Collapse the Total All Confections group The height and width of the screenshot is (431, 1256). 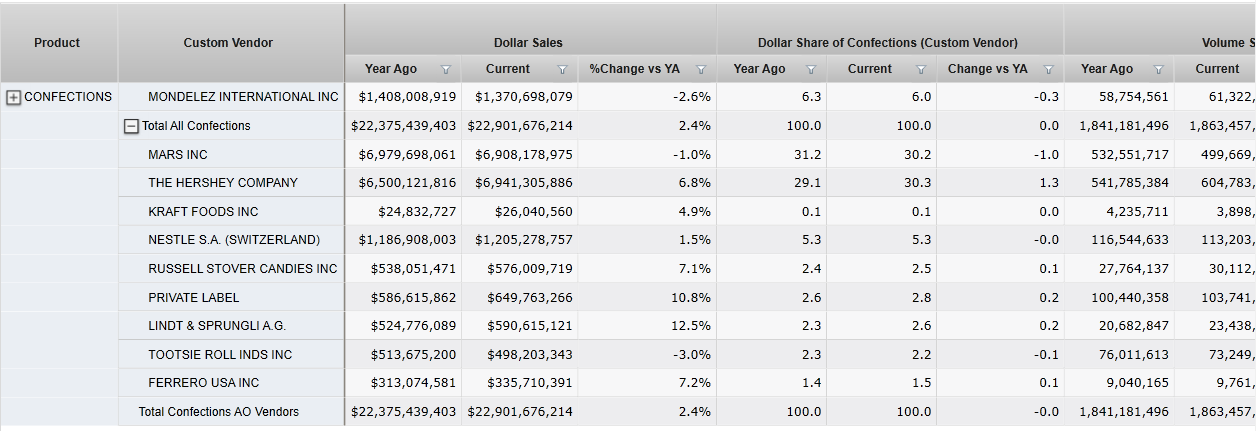point(130,126)
